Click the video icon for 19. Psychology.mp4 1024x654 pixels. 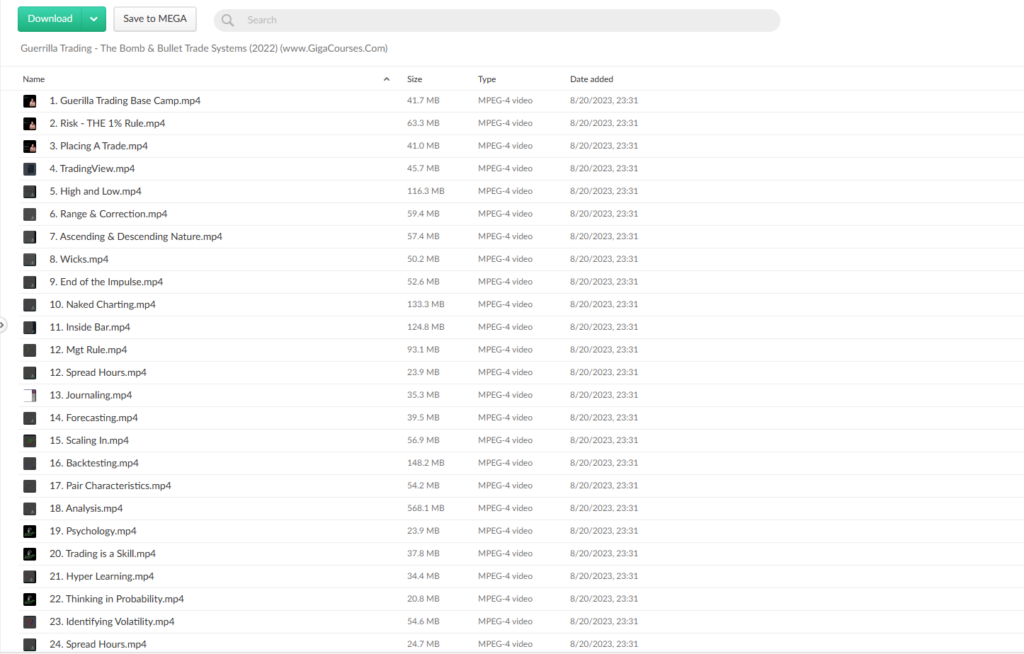point(30,531)
